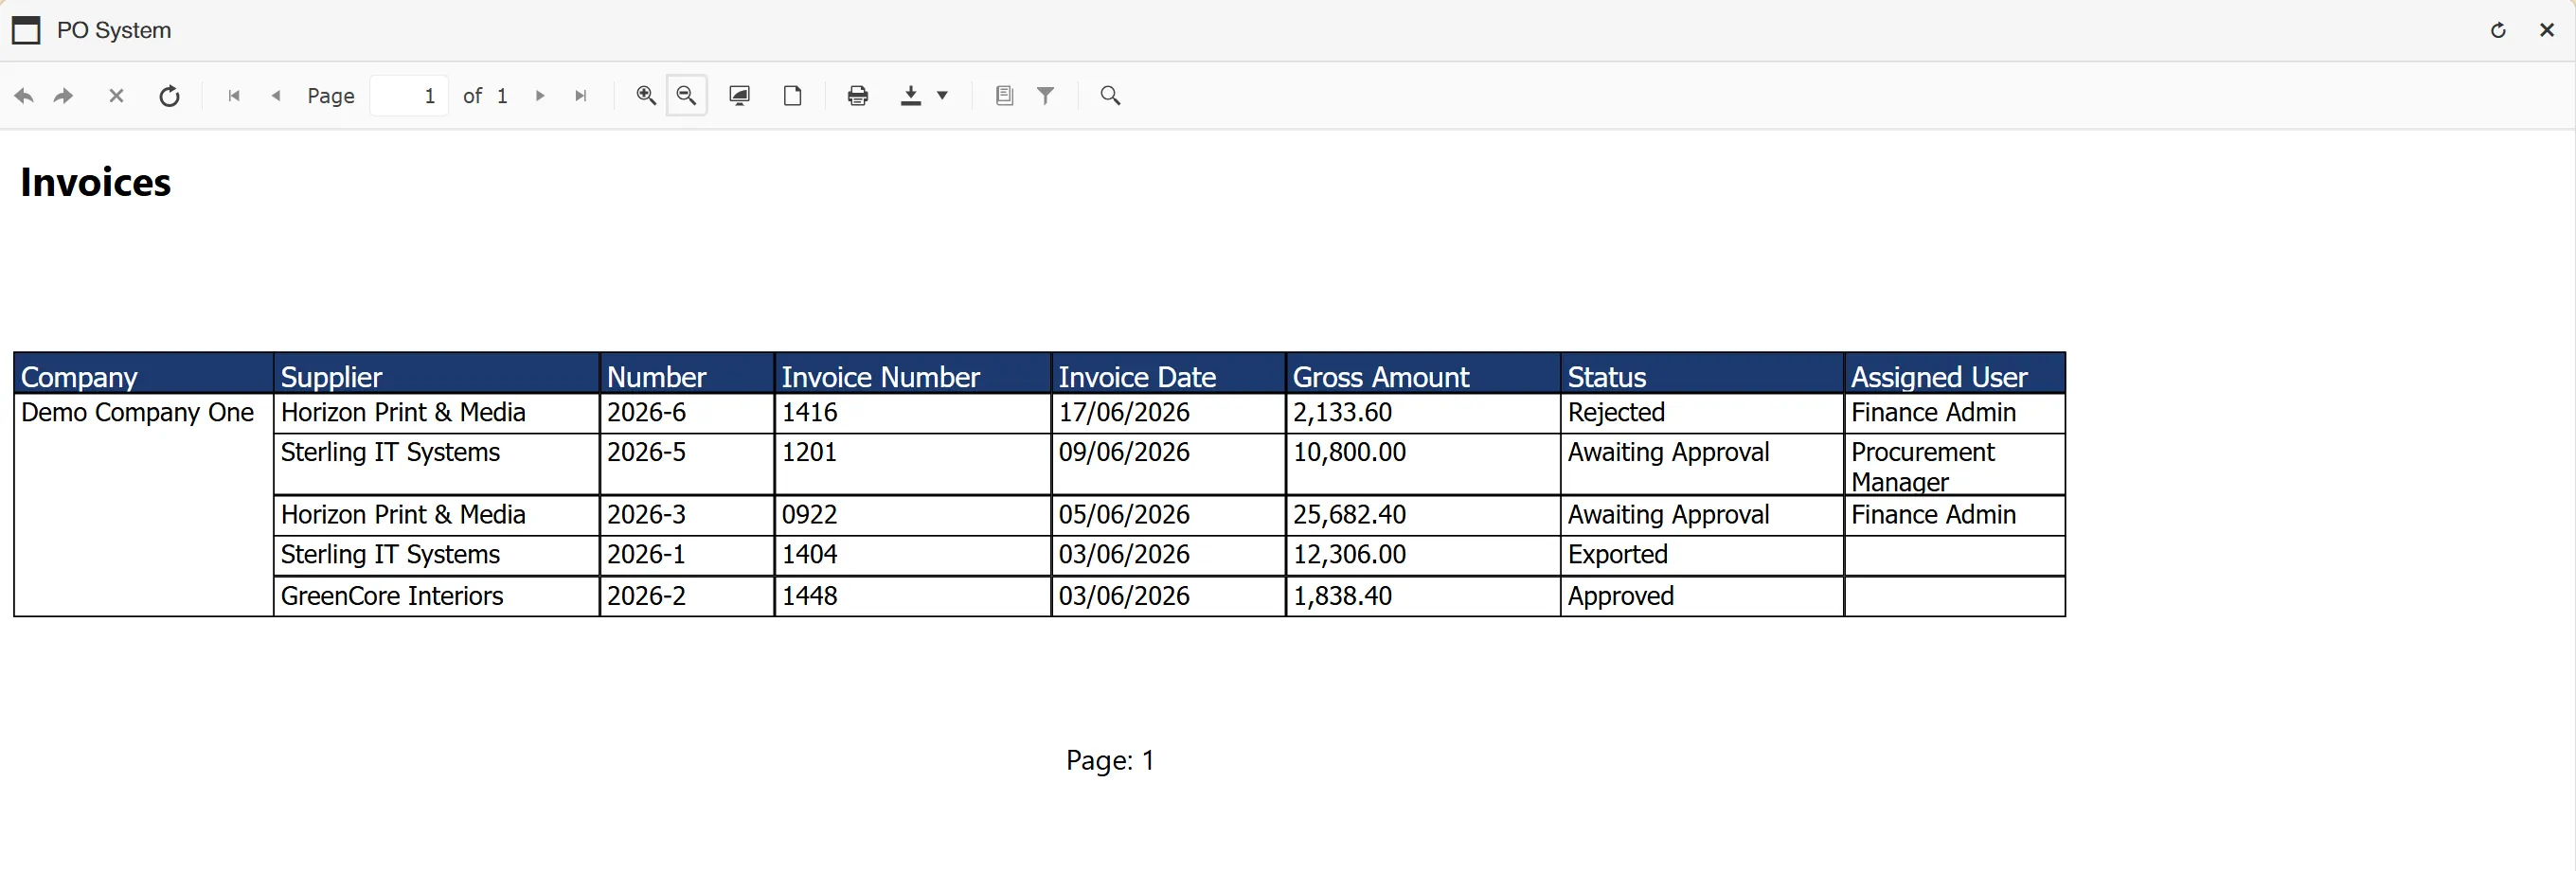Click gross amount 10,800.00

[x=1423, y=464]
